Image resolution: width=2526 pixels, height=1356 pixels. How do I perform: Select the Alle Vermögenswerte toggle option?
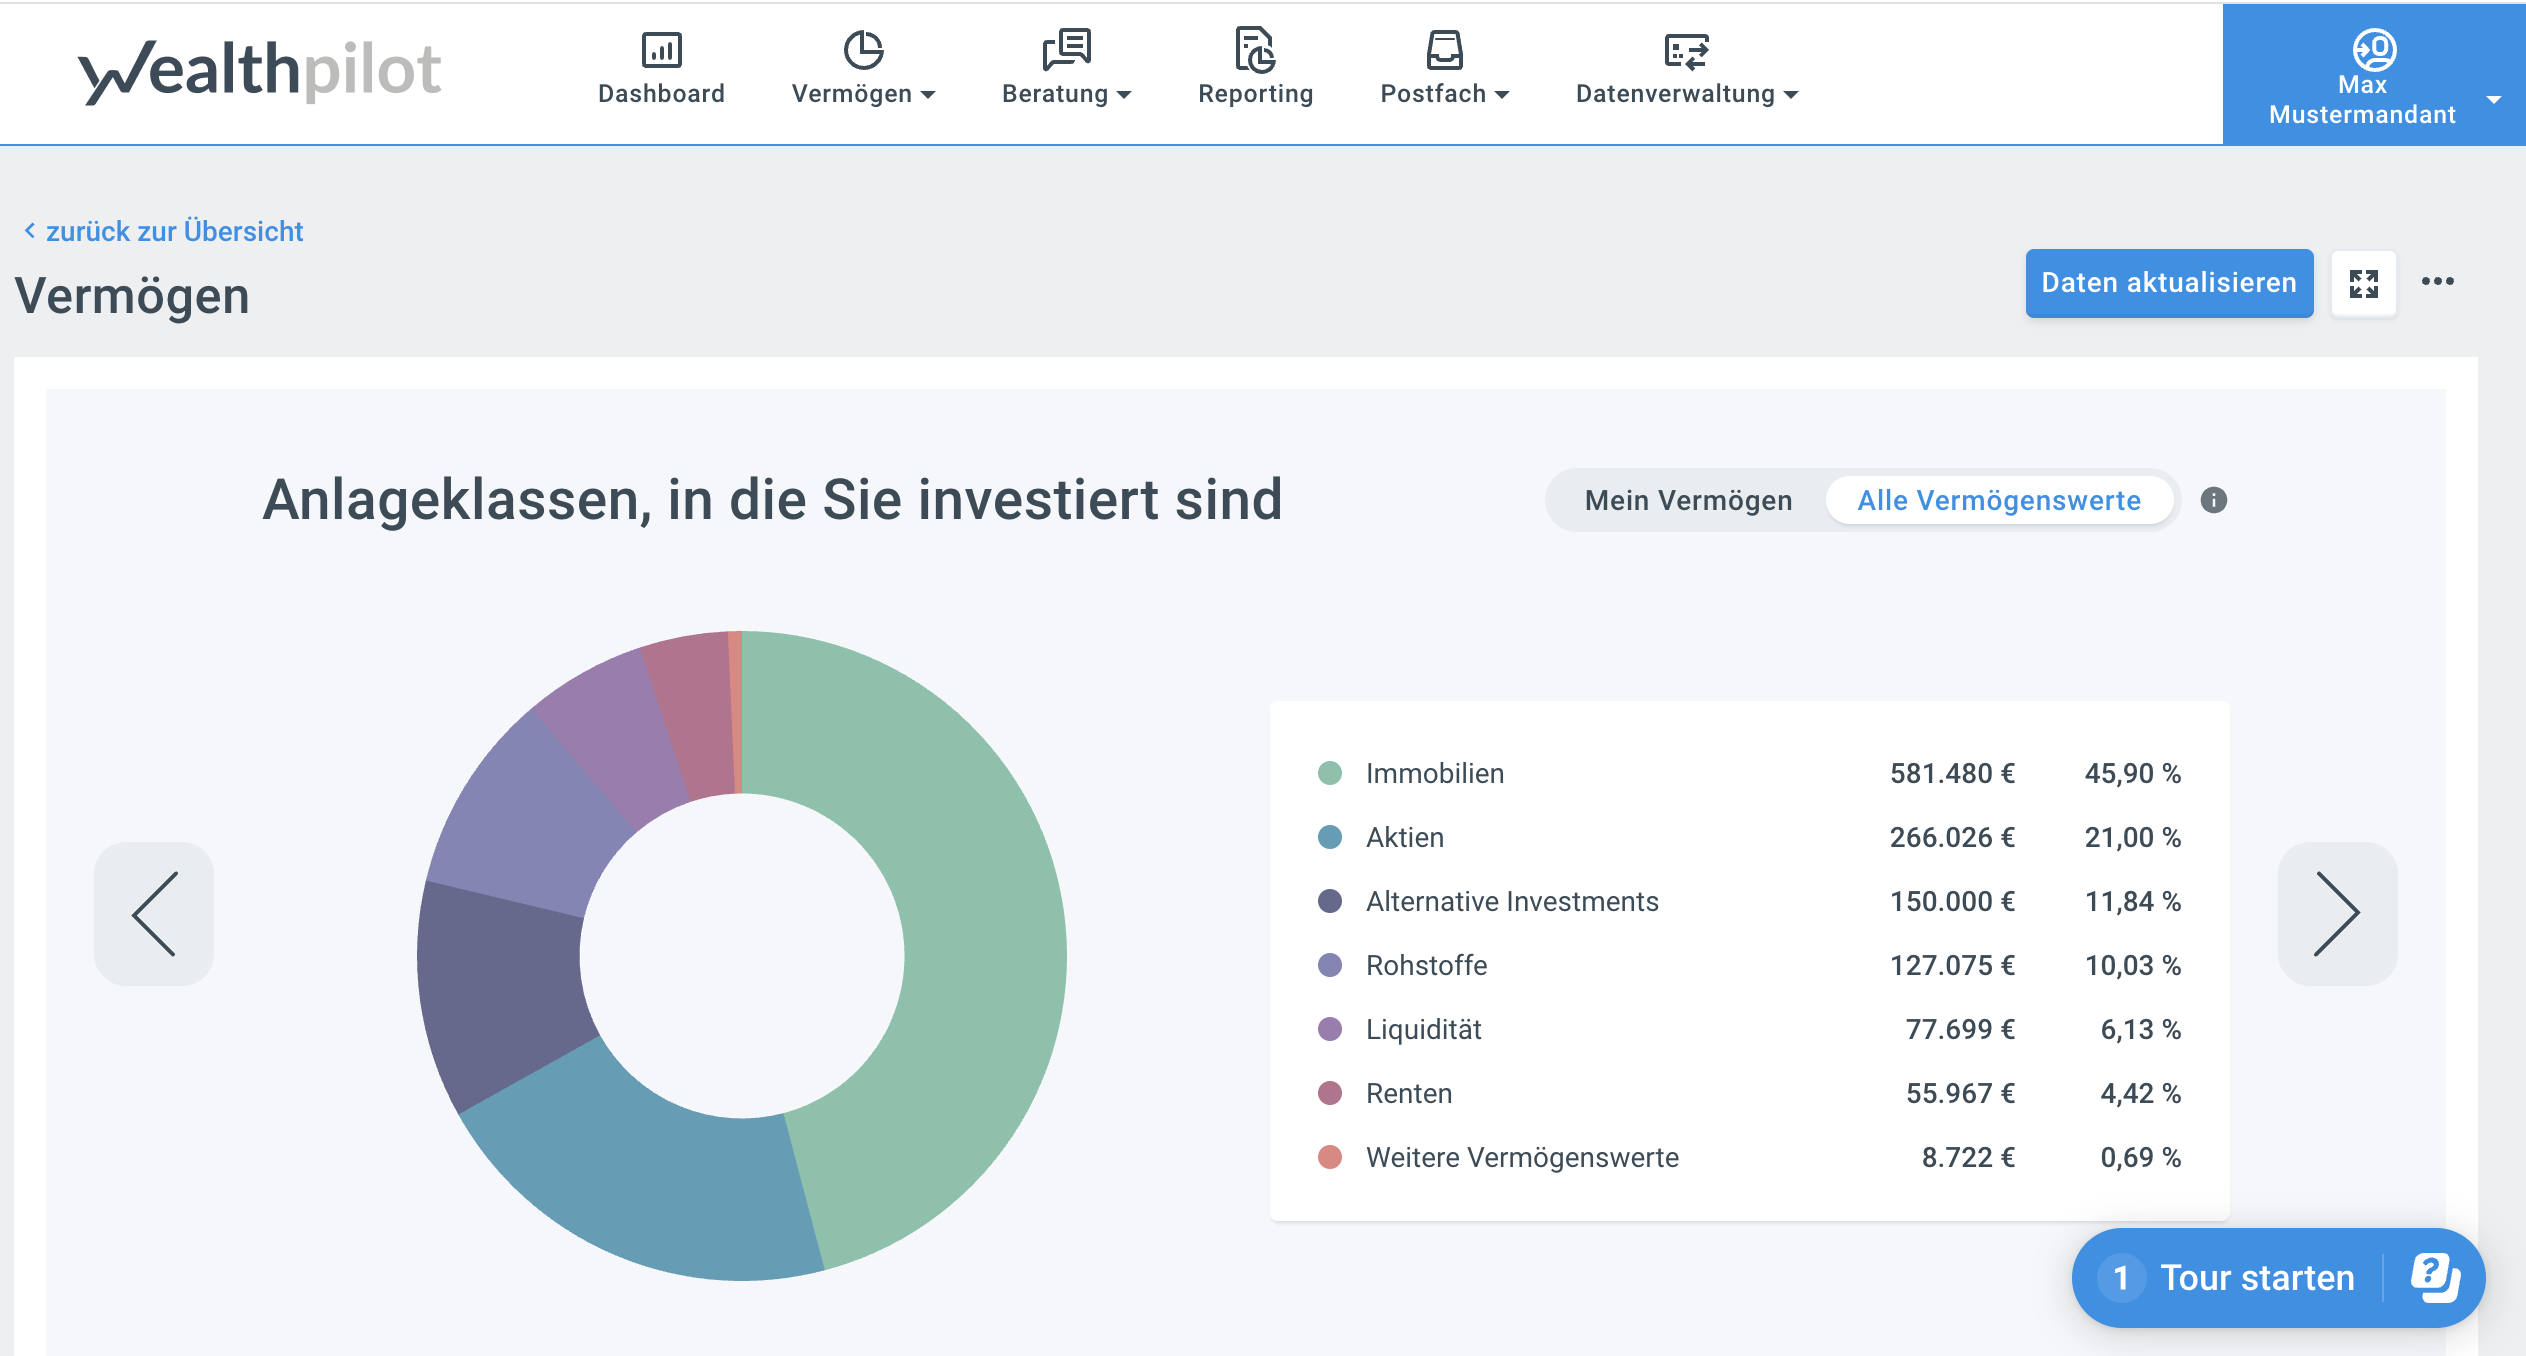click(x=1998, y=500)
